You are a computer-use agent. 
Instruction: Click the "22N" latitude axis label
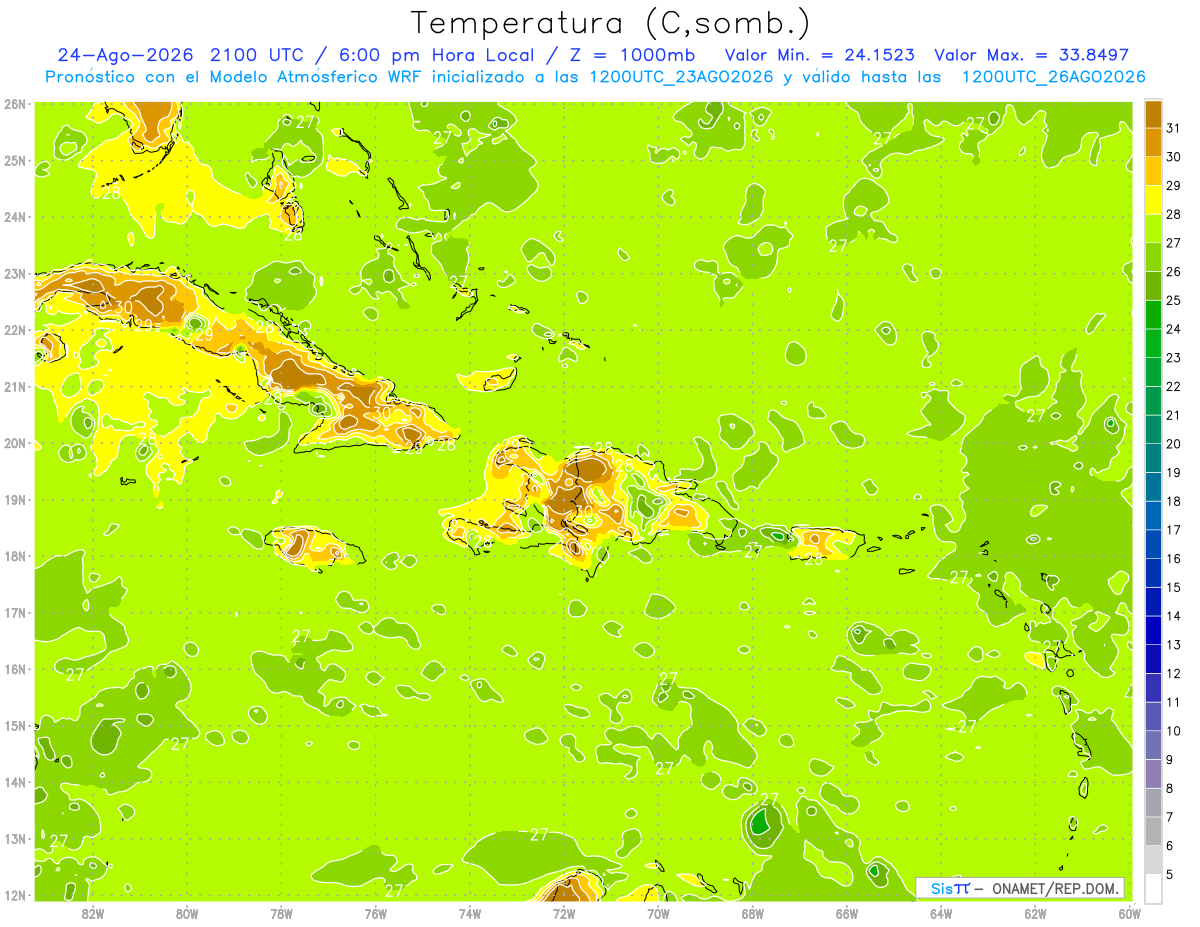tap(15, 330)
